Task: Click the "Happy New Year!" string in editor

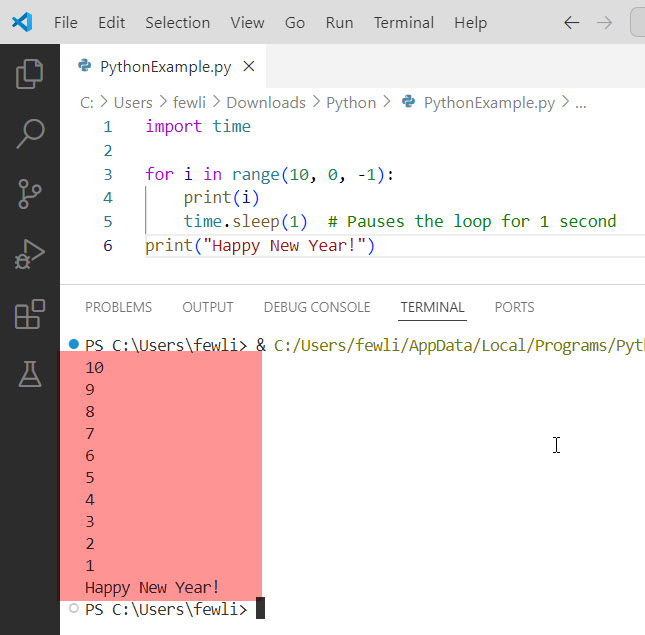Action: [284, 246]
